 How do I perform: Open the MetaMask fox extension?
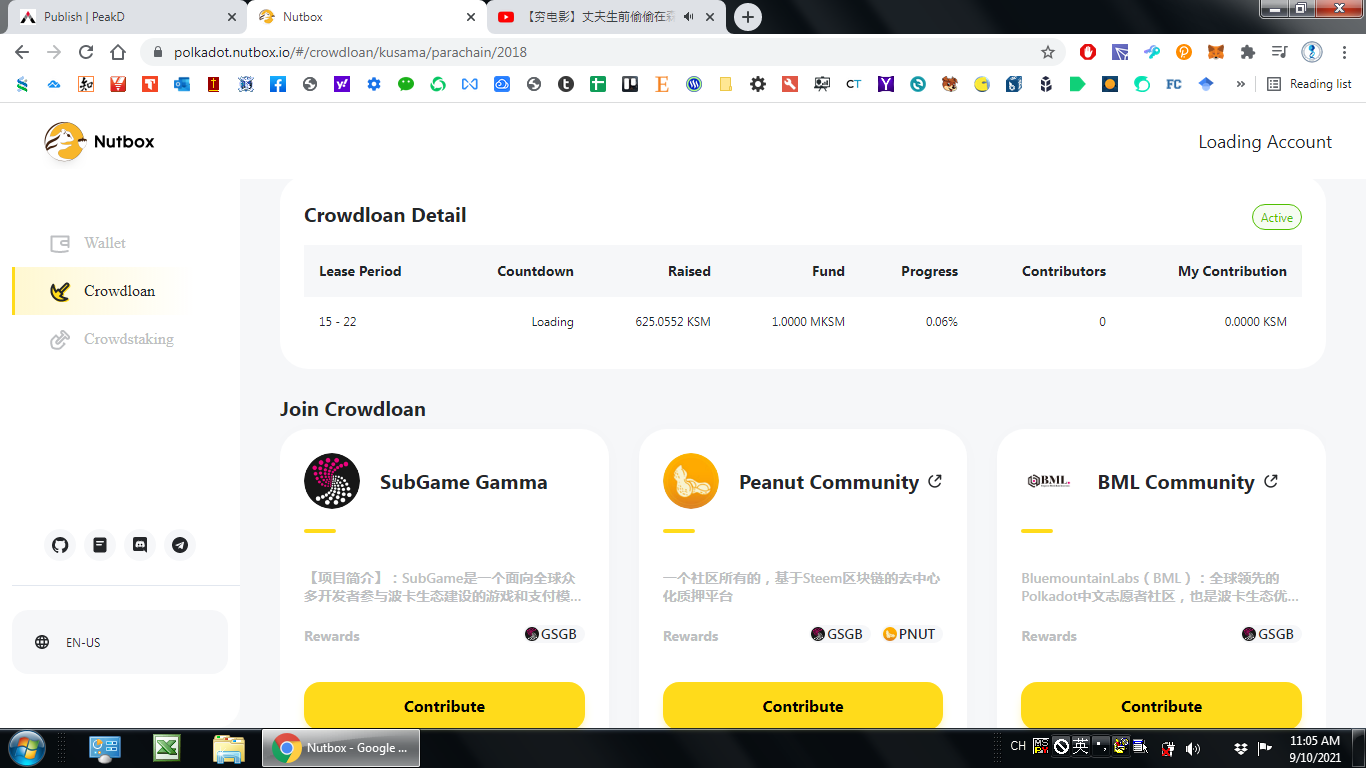click(x=1215, y=52)
